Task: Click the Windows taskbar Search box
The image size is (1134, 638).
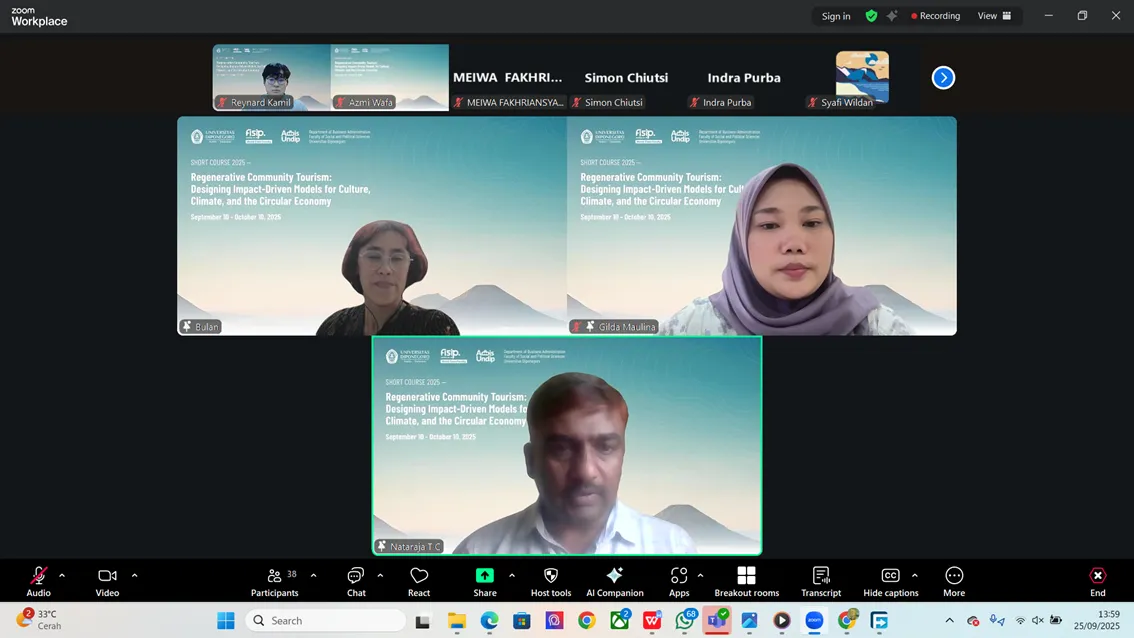Action: 326,621
